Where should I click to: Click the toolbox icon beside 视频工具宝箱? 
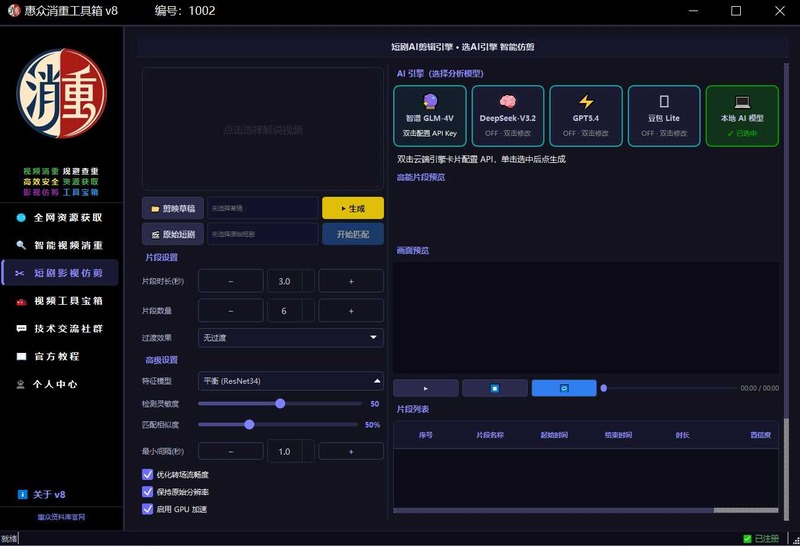(21, 302)
